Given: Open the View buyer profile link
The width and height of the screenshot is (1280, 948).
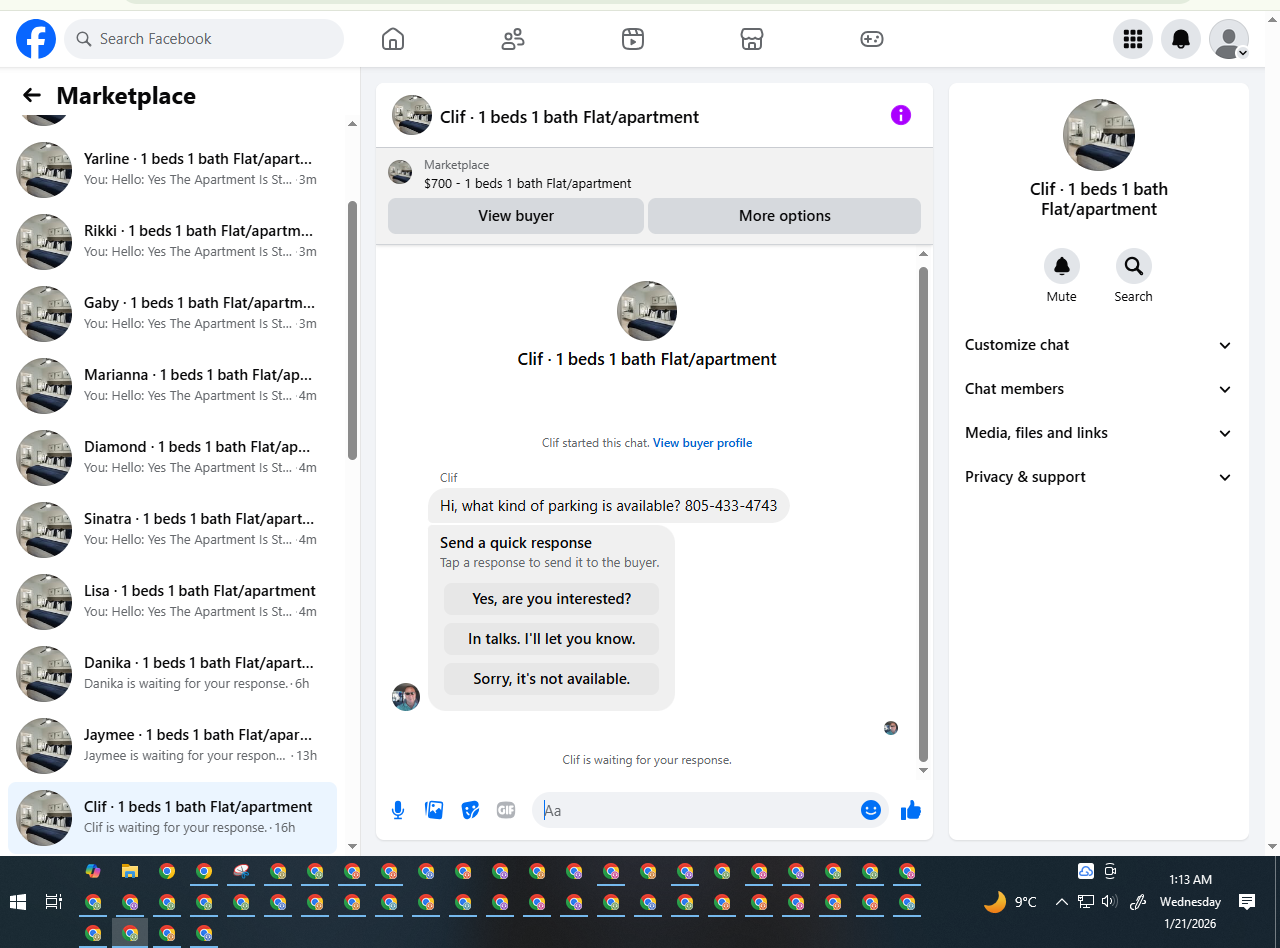Looking at the screenshot, I should pos(702,443).
